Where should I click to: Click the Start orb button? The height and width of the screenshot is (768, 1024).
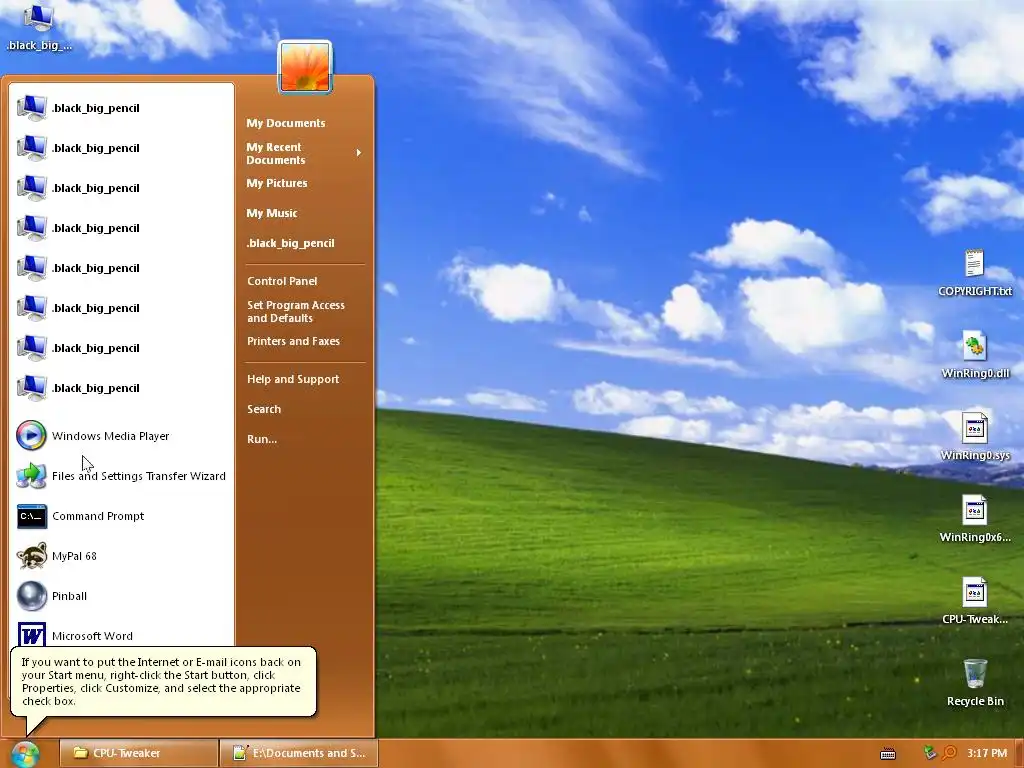pos(25,754)
